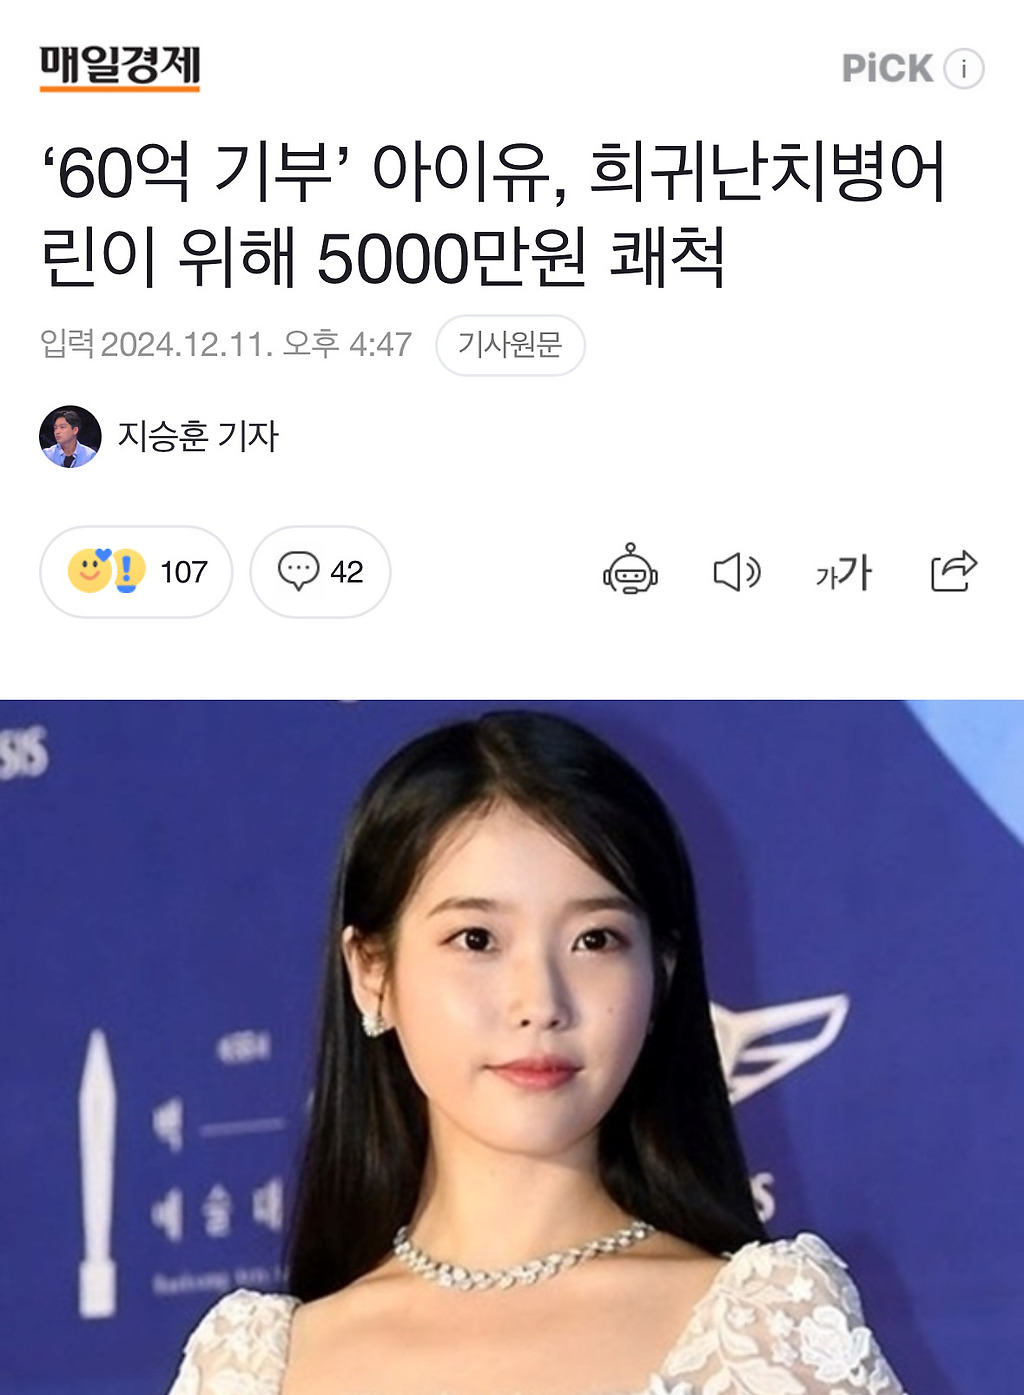Open reporter name 지승훈 기자
Screen dimensions: 1024x1395
198,437
